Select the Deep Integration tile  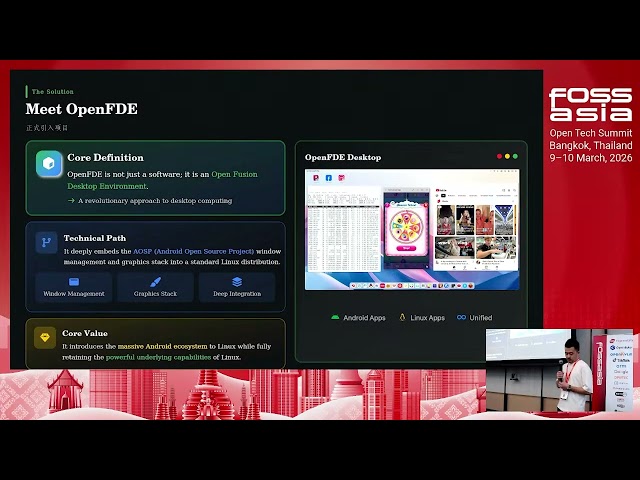coord(237,287)
